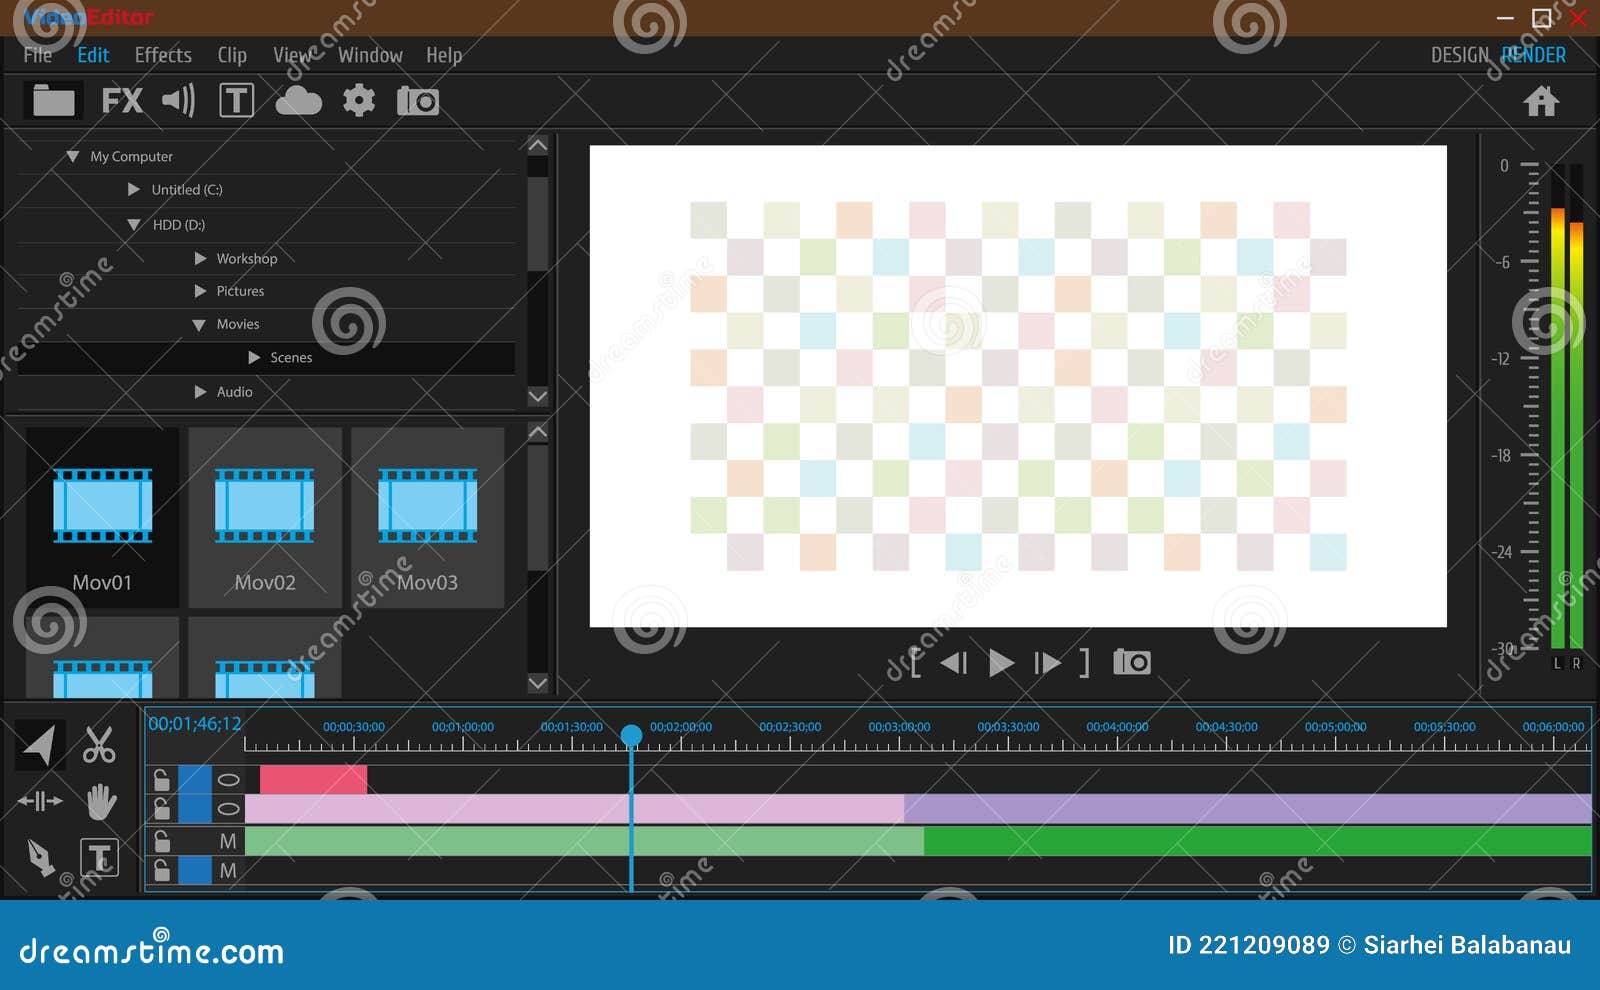Viewport: 1600px width, 990px height.
Task: Open settings via the gear icon
Action: click(x=358, y=100)
